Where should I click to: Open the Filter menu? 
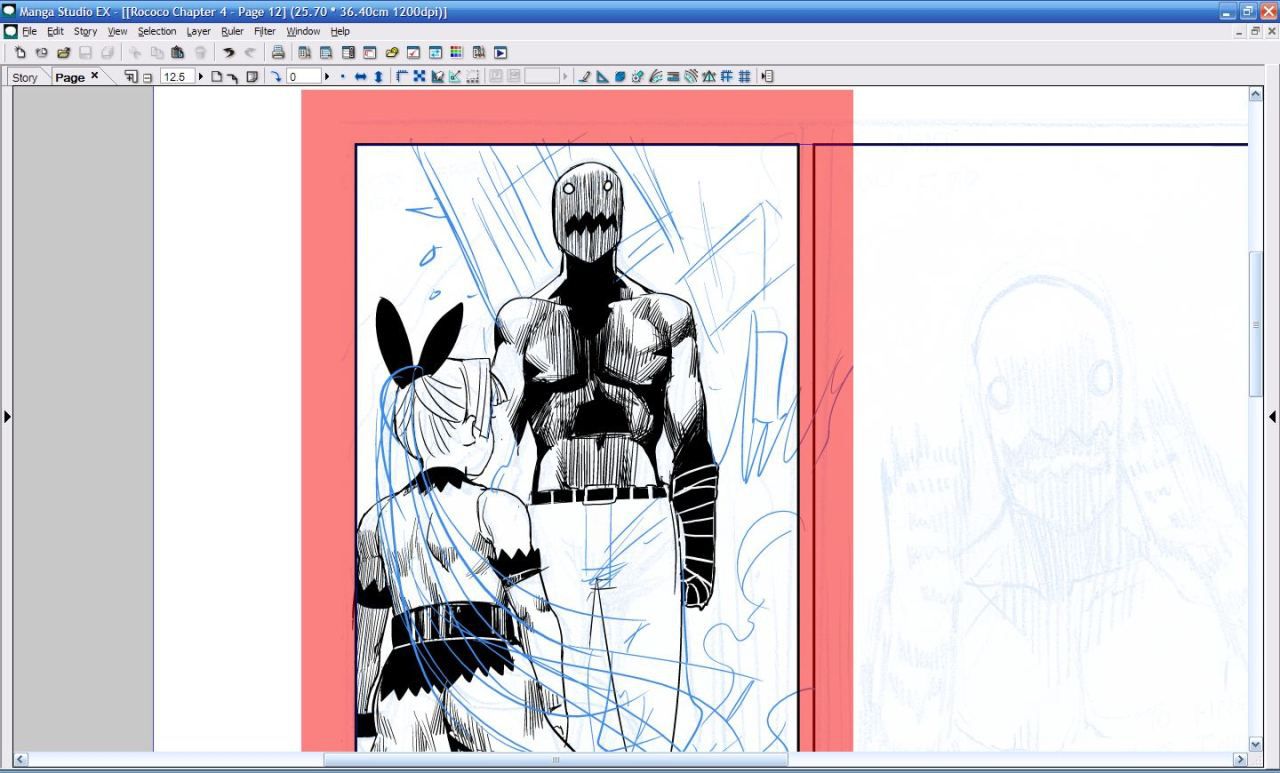click(264, 31)
